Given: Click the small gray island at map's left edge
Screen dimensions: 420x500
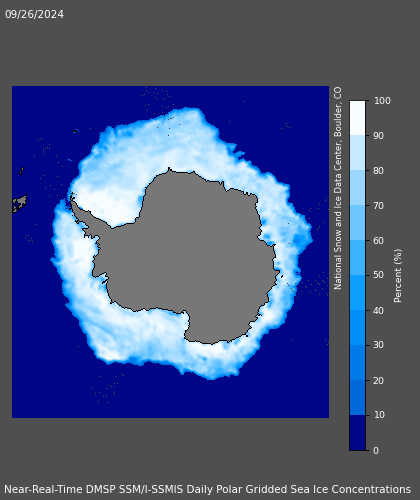Looking at the screenshot, I should (20, 203).
